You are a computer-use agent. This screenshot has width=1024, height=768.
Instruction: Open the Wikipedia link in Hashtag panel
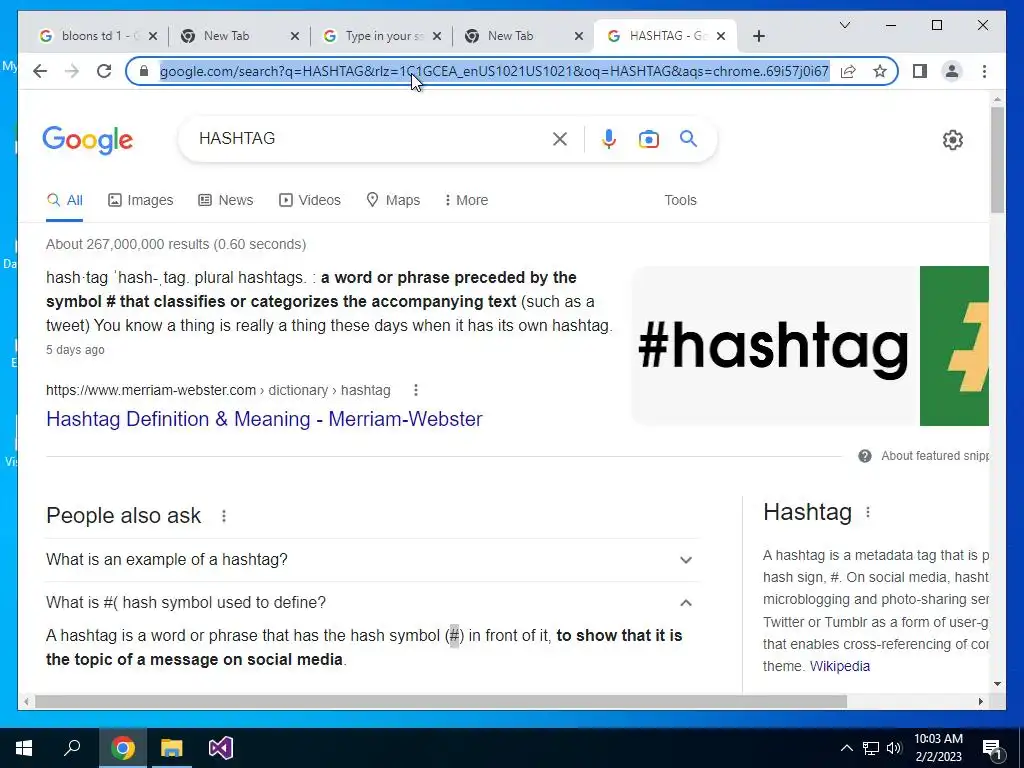840,666
